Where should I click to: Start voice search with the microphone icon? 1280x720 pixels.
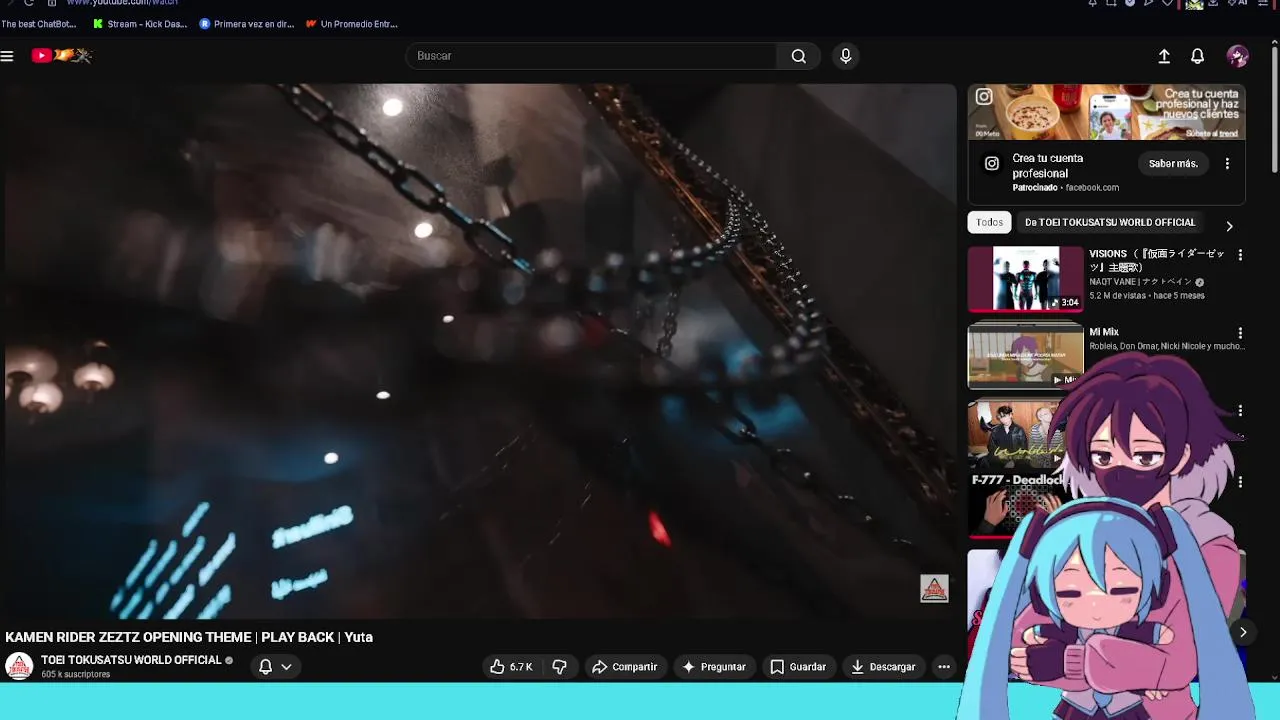[x=846, y=56]
